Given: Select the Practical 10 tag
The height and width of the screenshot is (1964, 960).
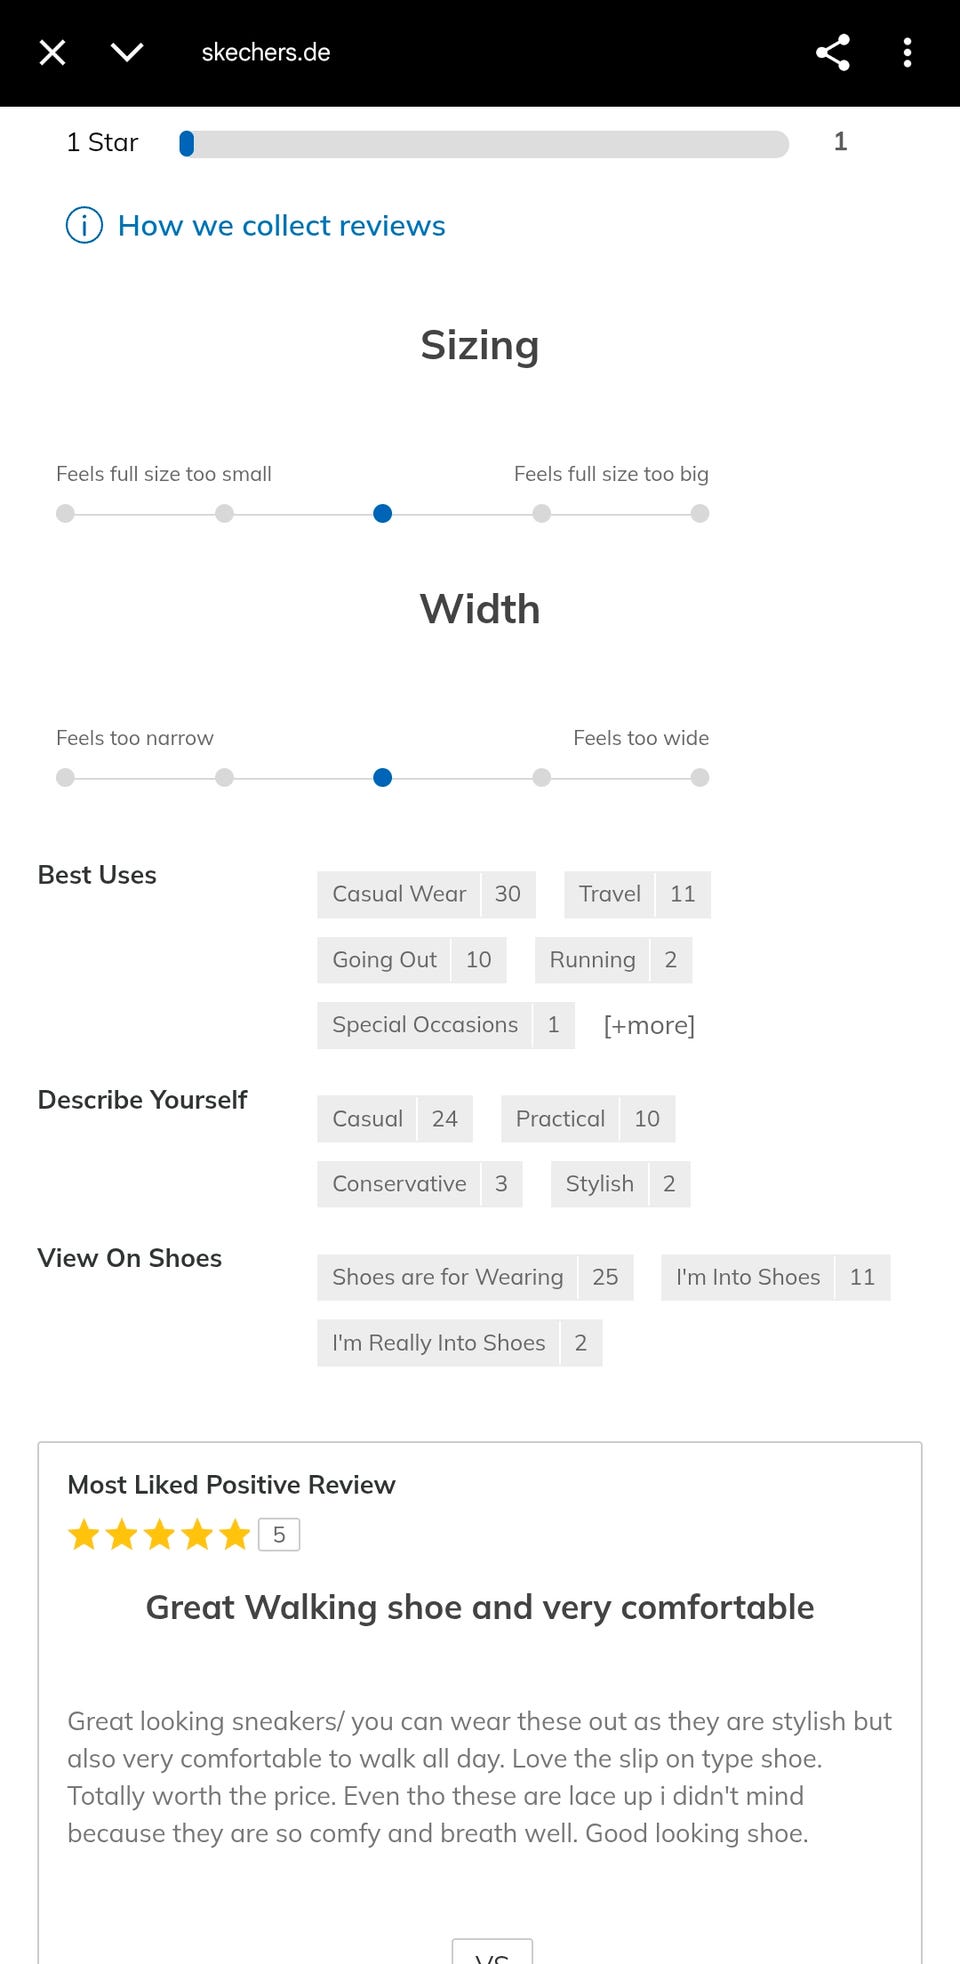Looking at the screenshot, I should pyautogui.click(x=587, y=1119).
